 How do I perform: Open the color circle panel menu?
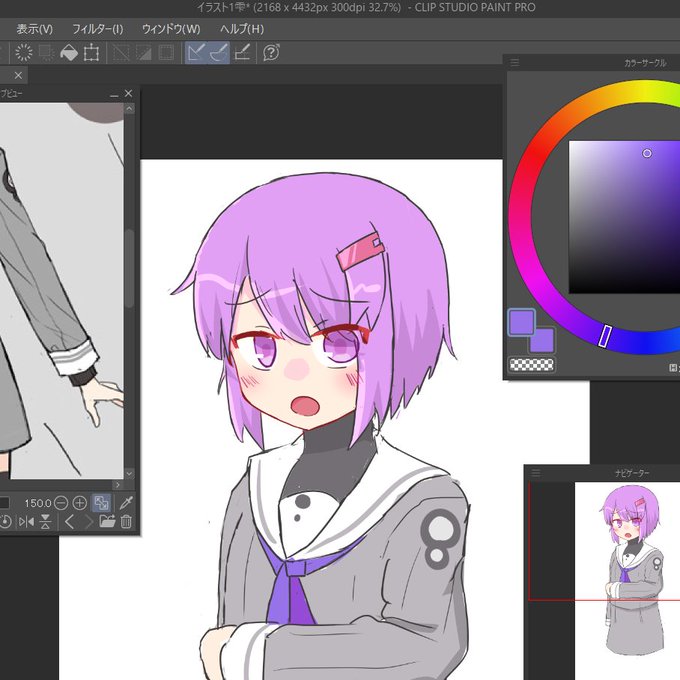(x=515, y=62)
